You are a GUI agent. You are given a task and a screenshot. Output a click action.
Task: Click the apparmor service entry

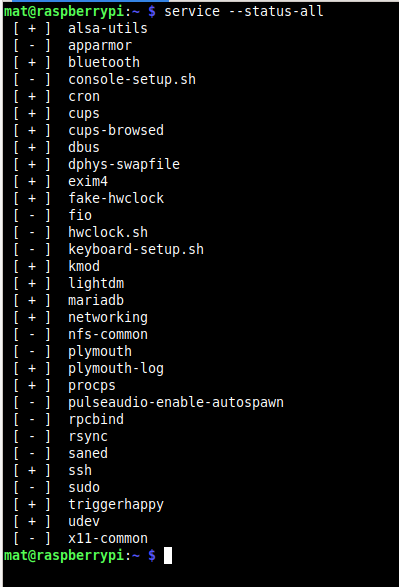[100, 46]
